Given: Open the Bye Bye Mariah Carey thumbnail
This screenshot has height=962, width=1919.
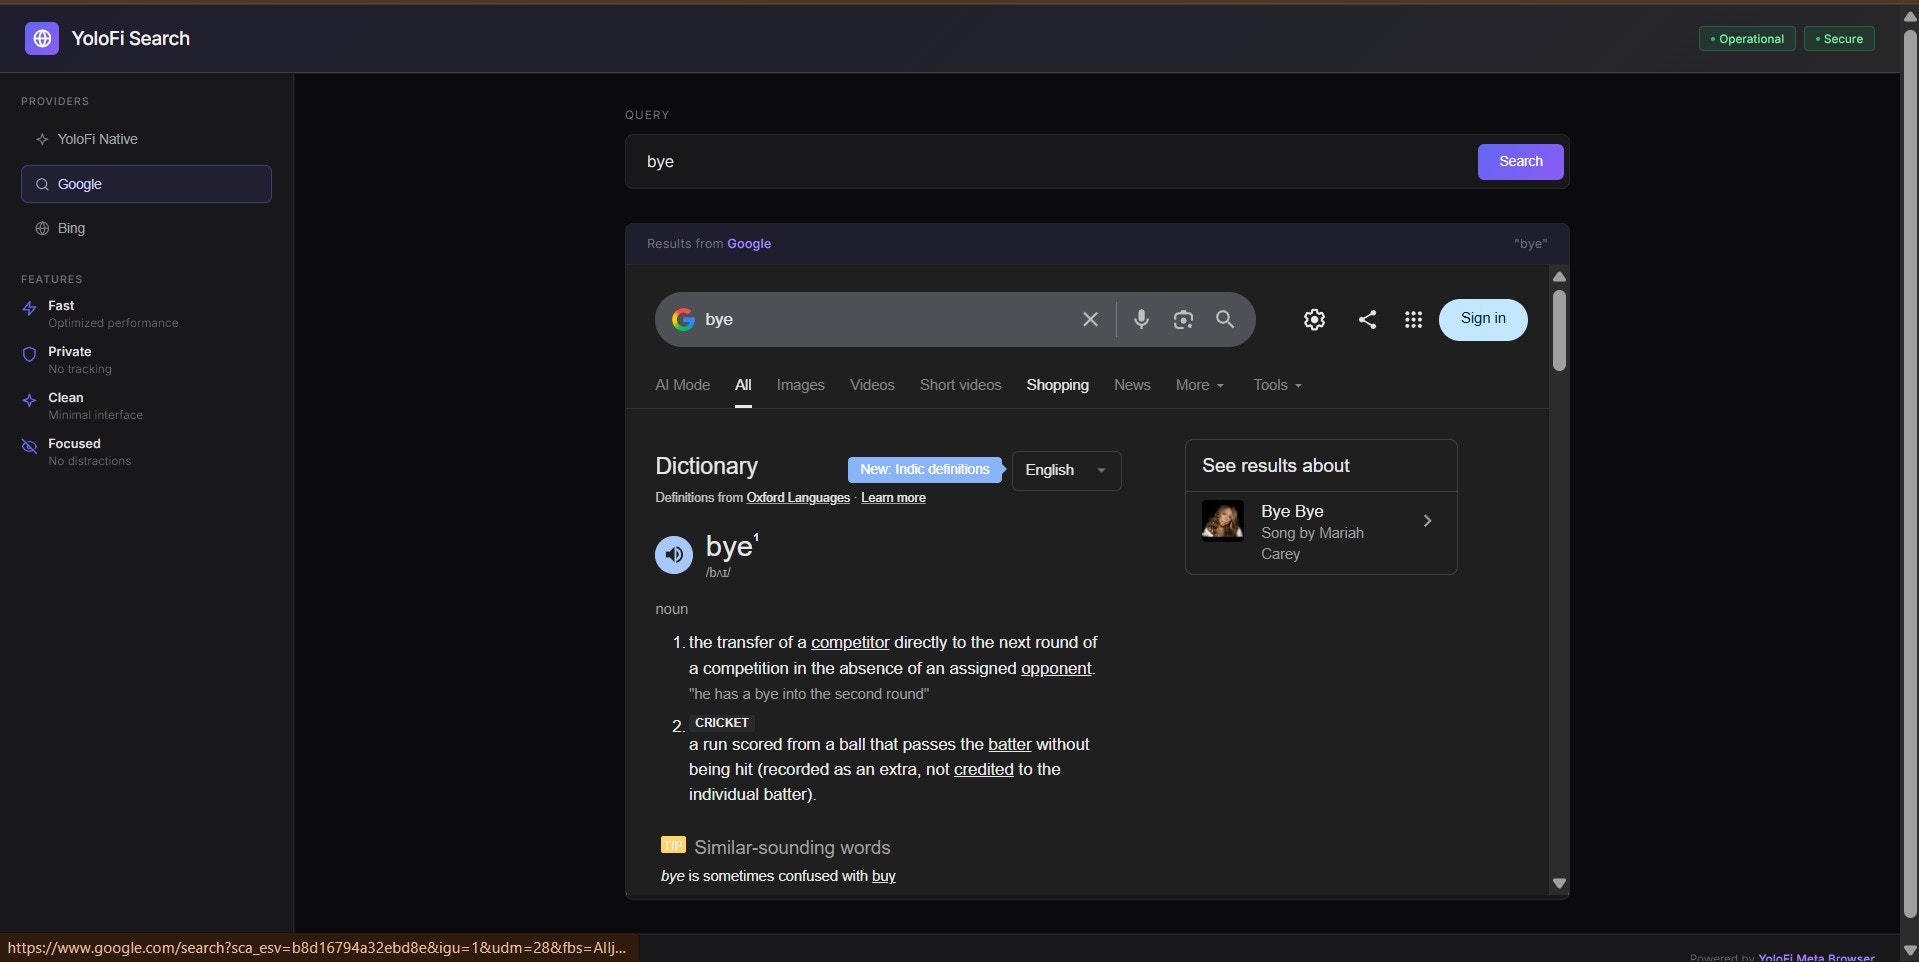Looking at the screenshot, I should [x=1222, y=521].
